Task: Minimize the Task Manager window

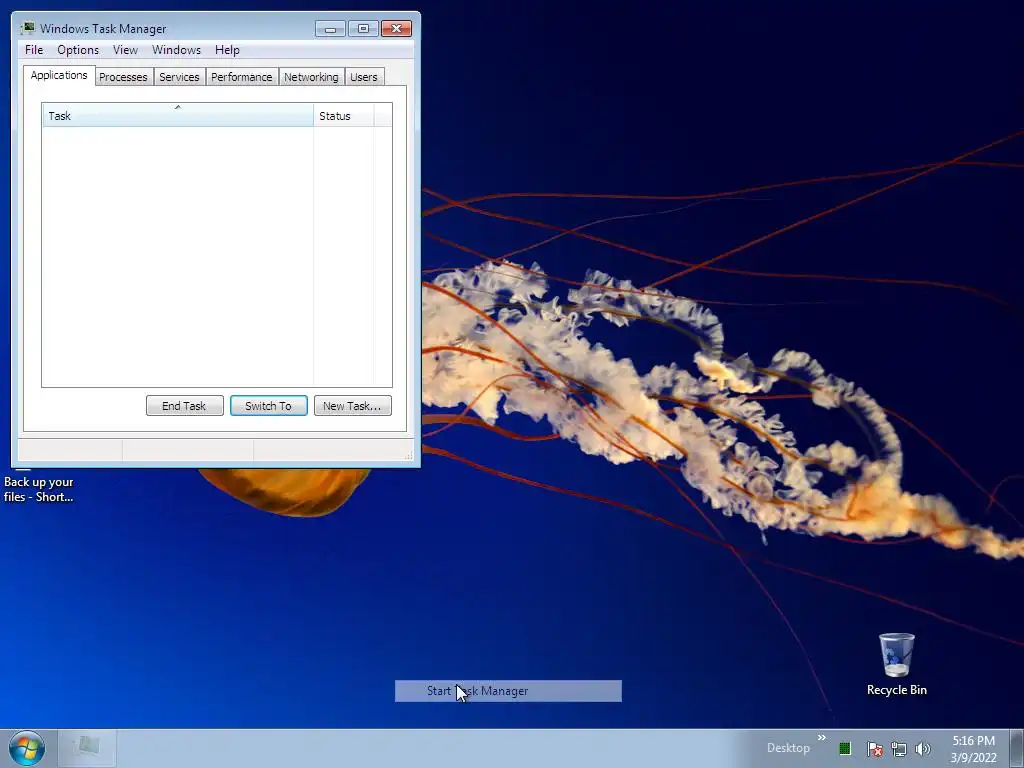Action: pos(330,29)
